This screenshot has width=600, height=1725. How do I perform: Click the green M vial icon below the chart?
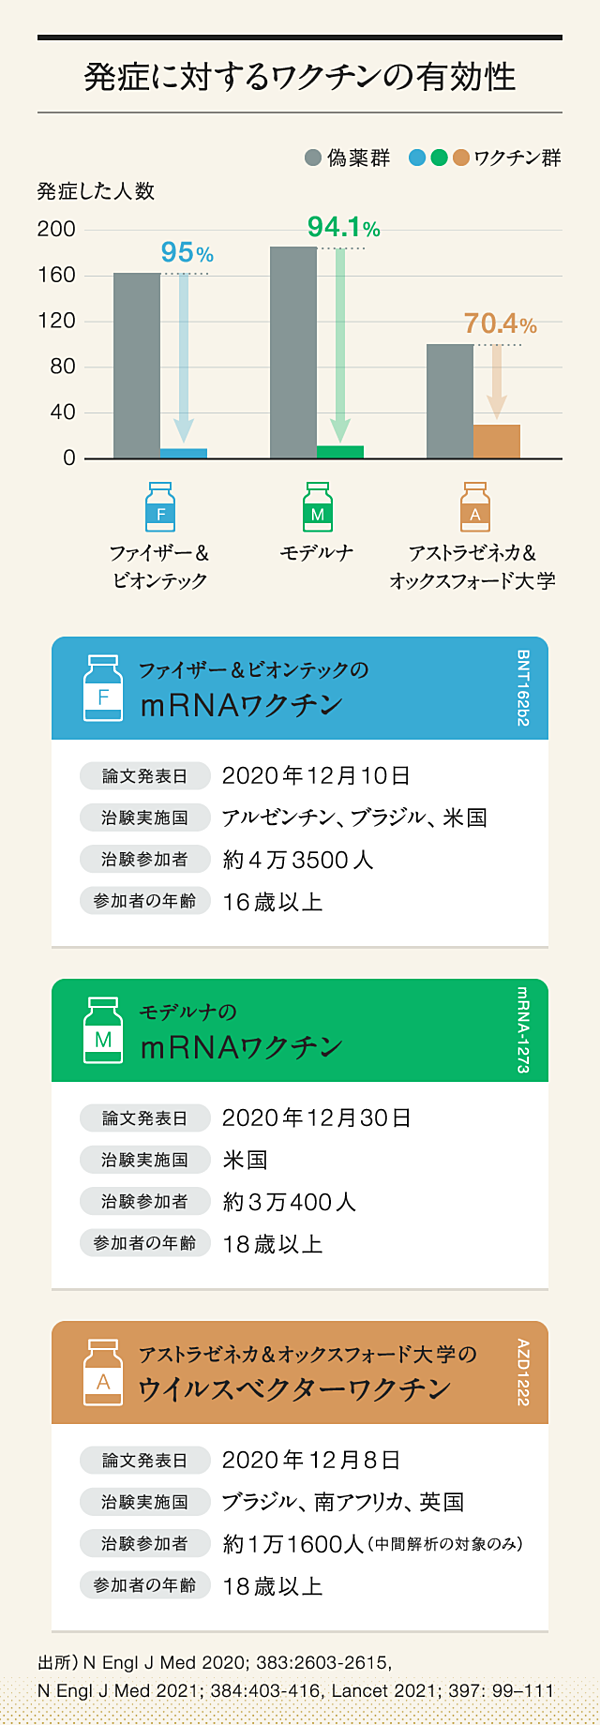click(x=317, y=508)
